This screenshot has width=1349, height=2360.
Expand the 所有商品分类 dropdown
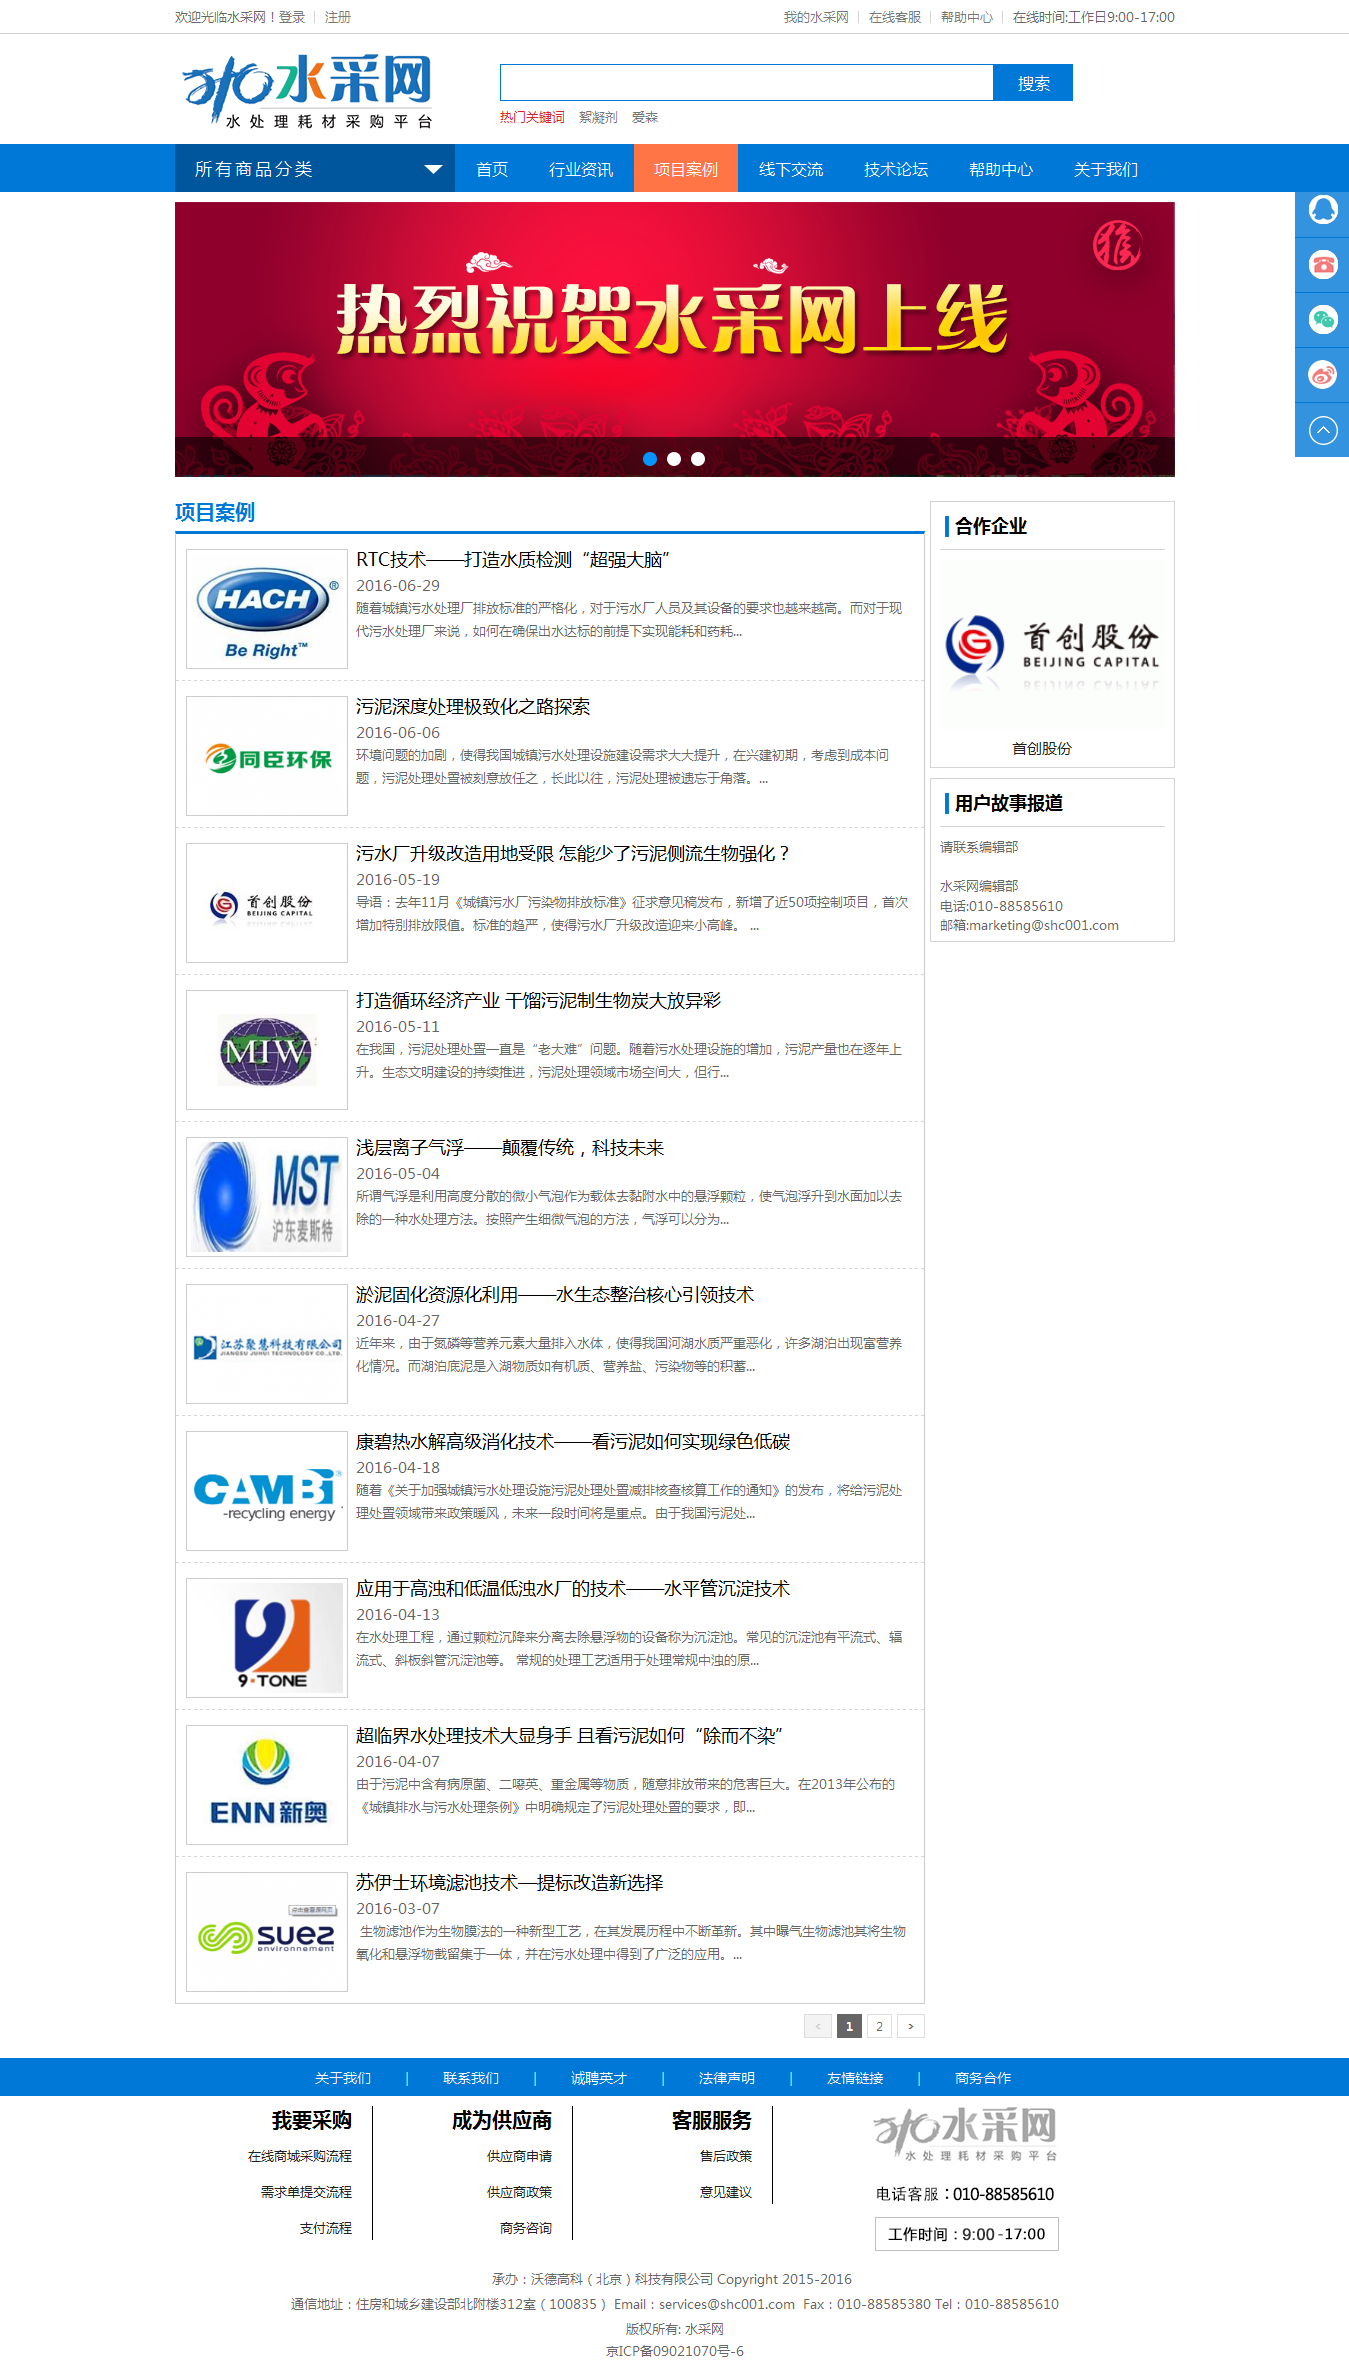(315, 169)
